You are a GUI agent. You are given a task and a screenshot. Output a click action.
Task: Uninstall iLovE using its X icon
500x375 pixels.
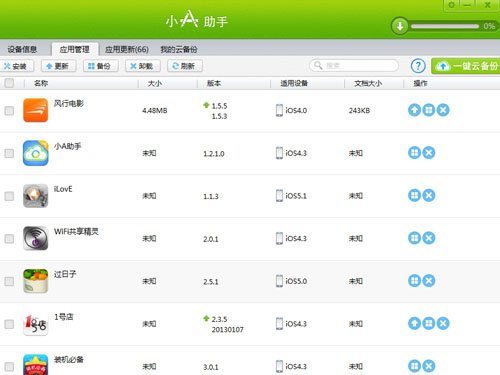click(x=429, y=195)
